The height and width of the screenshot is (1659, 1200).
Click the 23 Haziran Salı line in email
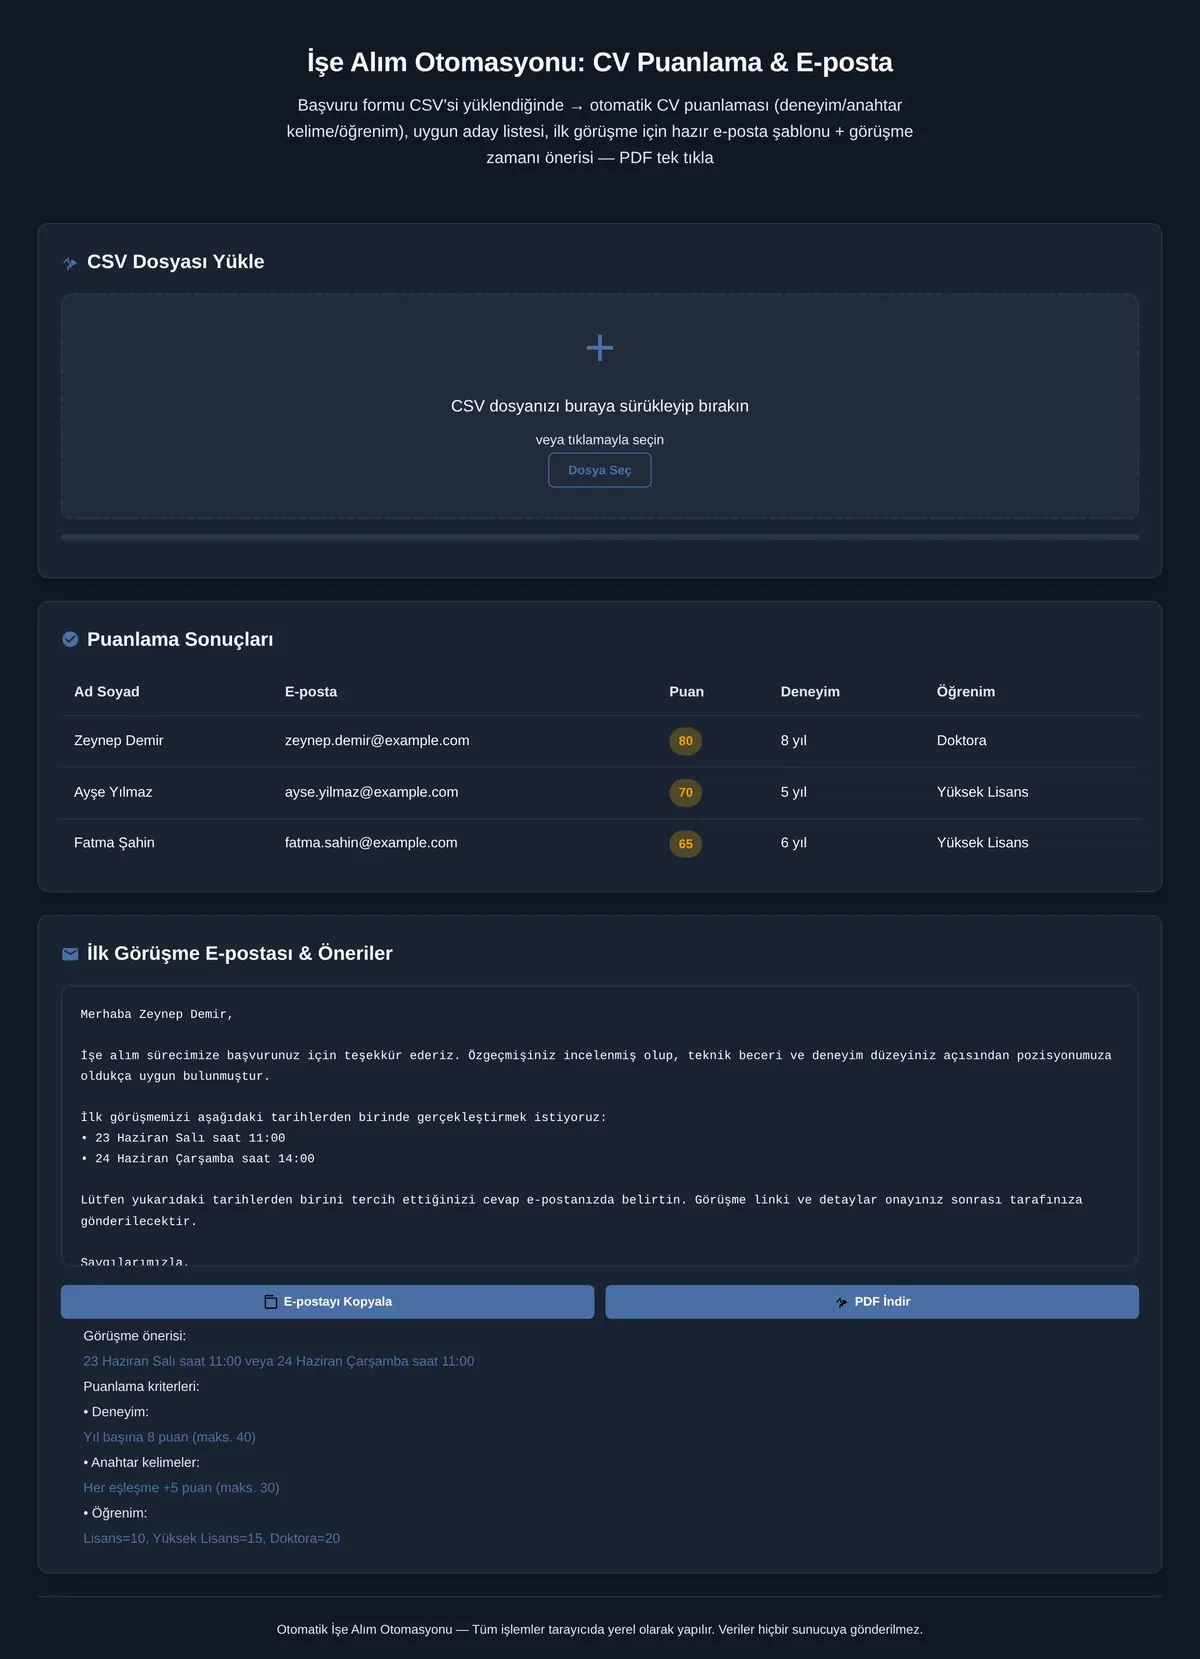pos(183,1138)
